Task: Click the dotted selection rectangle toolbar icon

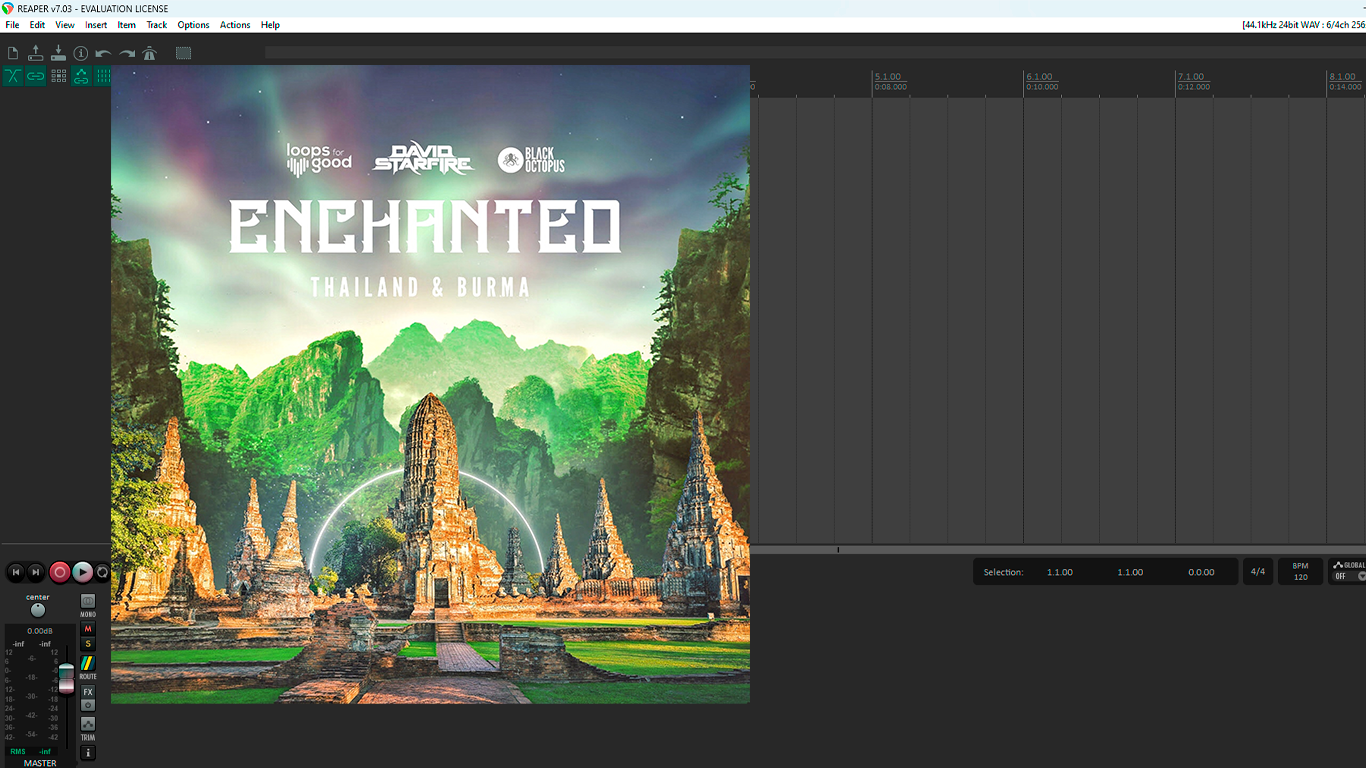Action: pyautogui.click(x=184, y=54)
